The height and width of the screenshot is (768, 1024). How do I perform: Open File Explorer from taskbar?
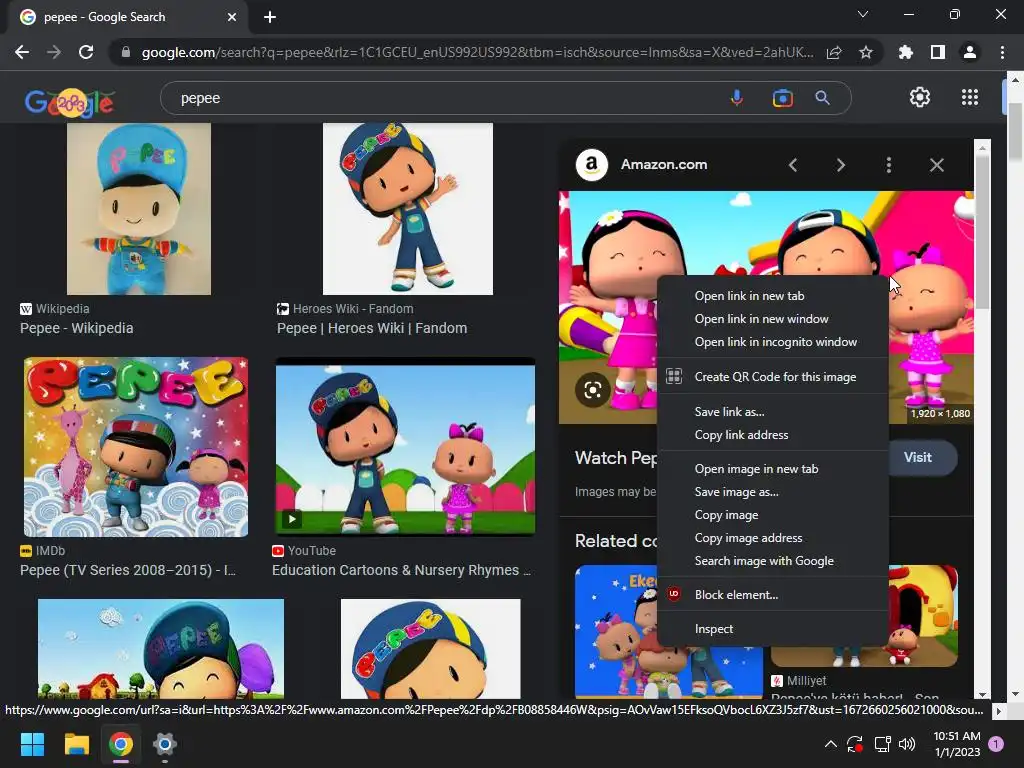(x=76, y=744)
